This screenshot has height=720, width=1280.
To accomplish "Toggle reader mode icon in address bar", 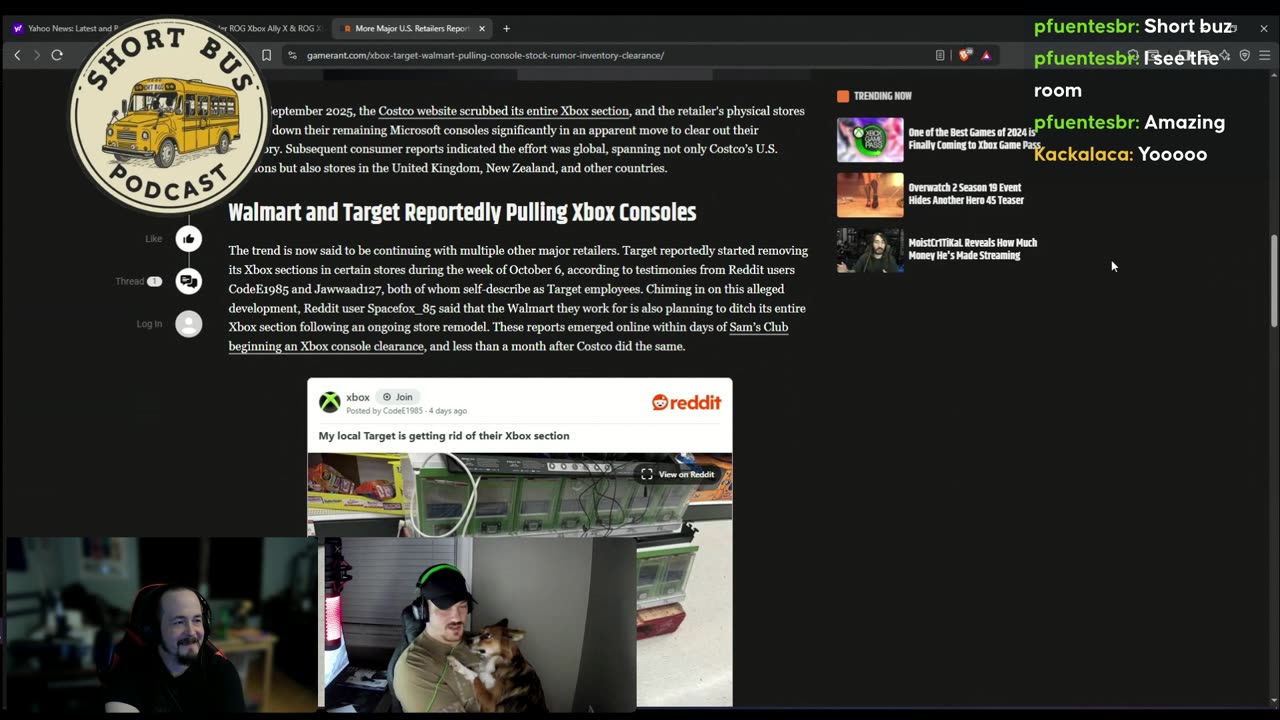I will pos(940,55).
